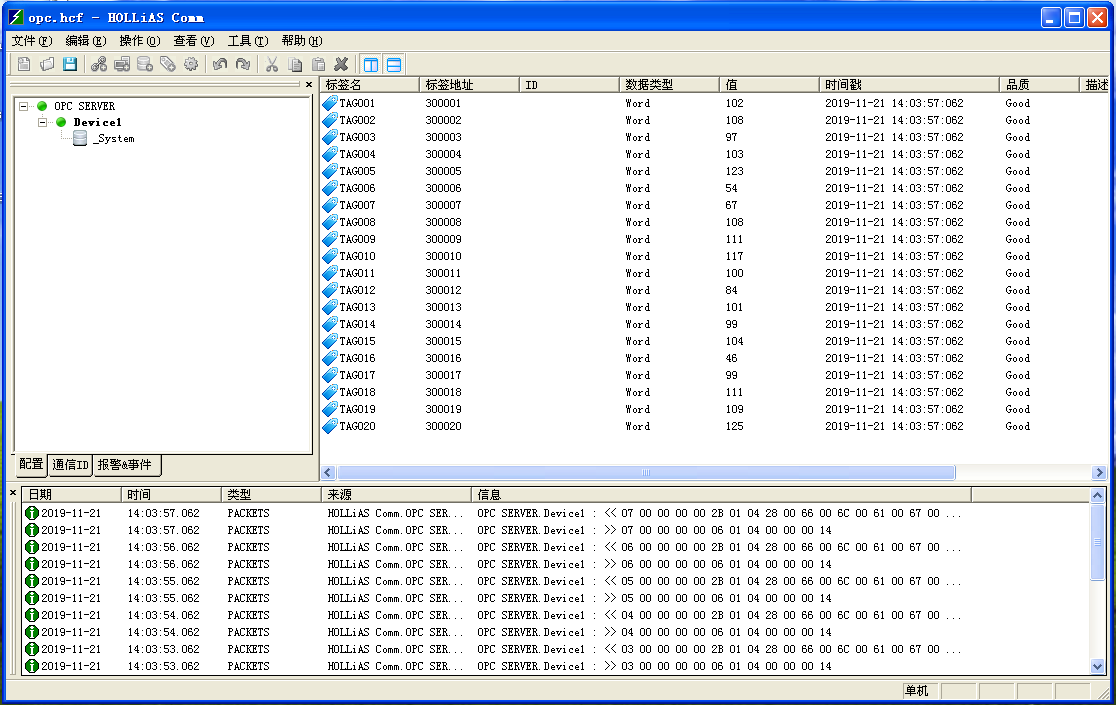Viewport: 1116px width, 705px height.
Task: Click the 类型 log column header
Action: coord(272,494)
